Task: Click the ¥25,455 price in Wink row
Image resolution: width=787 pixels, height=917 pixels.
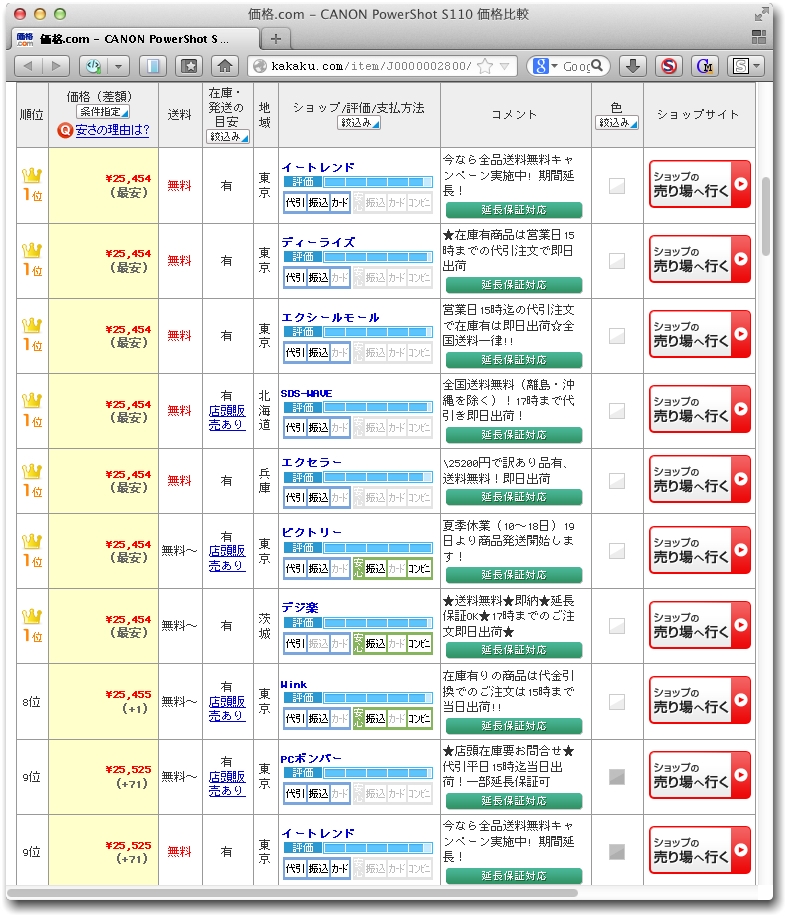Action: point(128,695)
